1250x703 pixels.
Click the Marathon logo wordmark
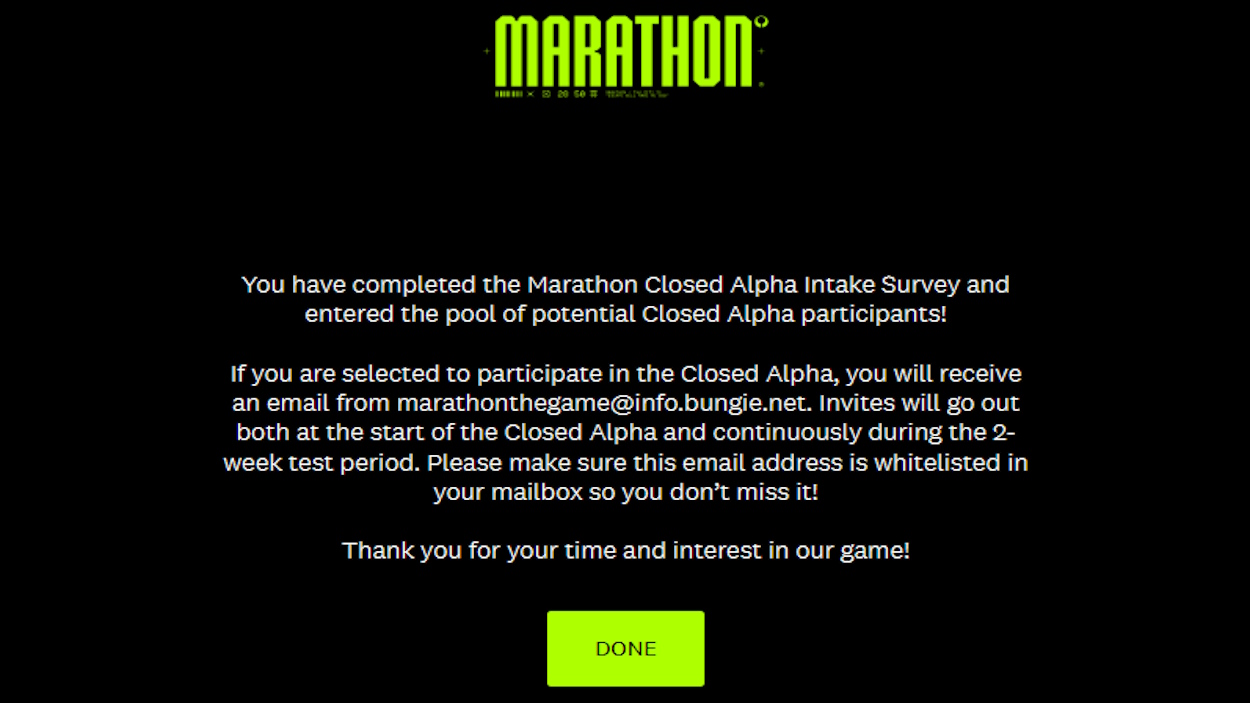[x=625, y=52]
